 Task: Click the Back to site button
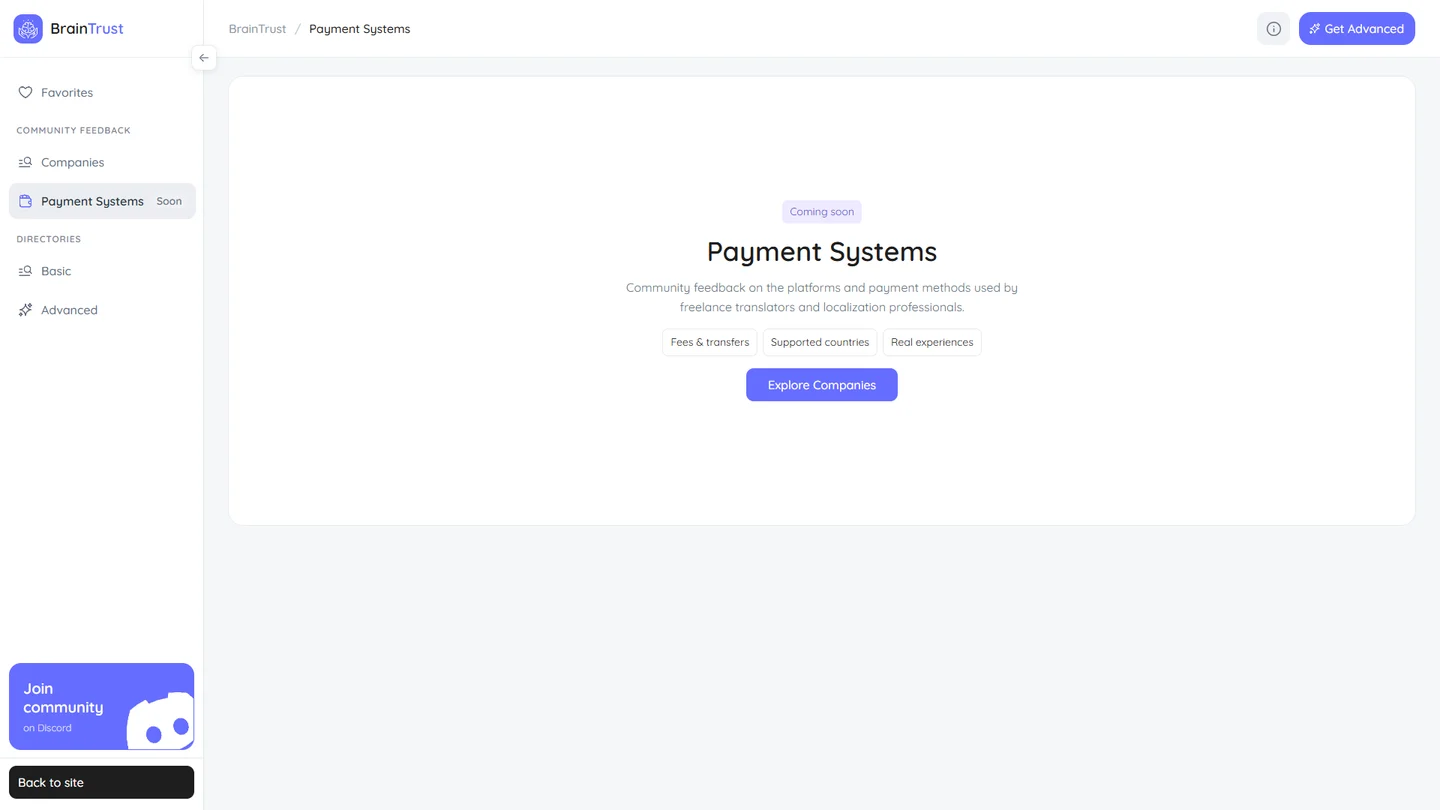point(102,783)
